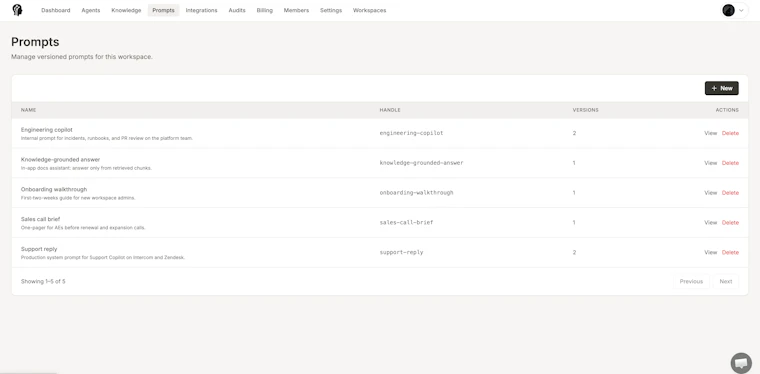This screenshot has height=374, width=760.
Task: Switch to the Knowledge tab
Action: pos(126,10)
